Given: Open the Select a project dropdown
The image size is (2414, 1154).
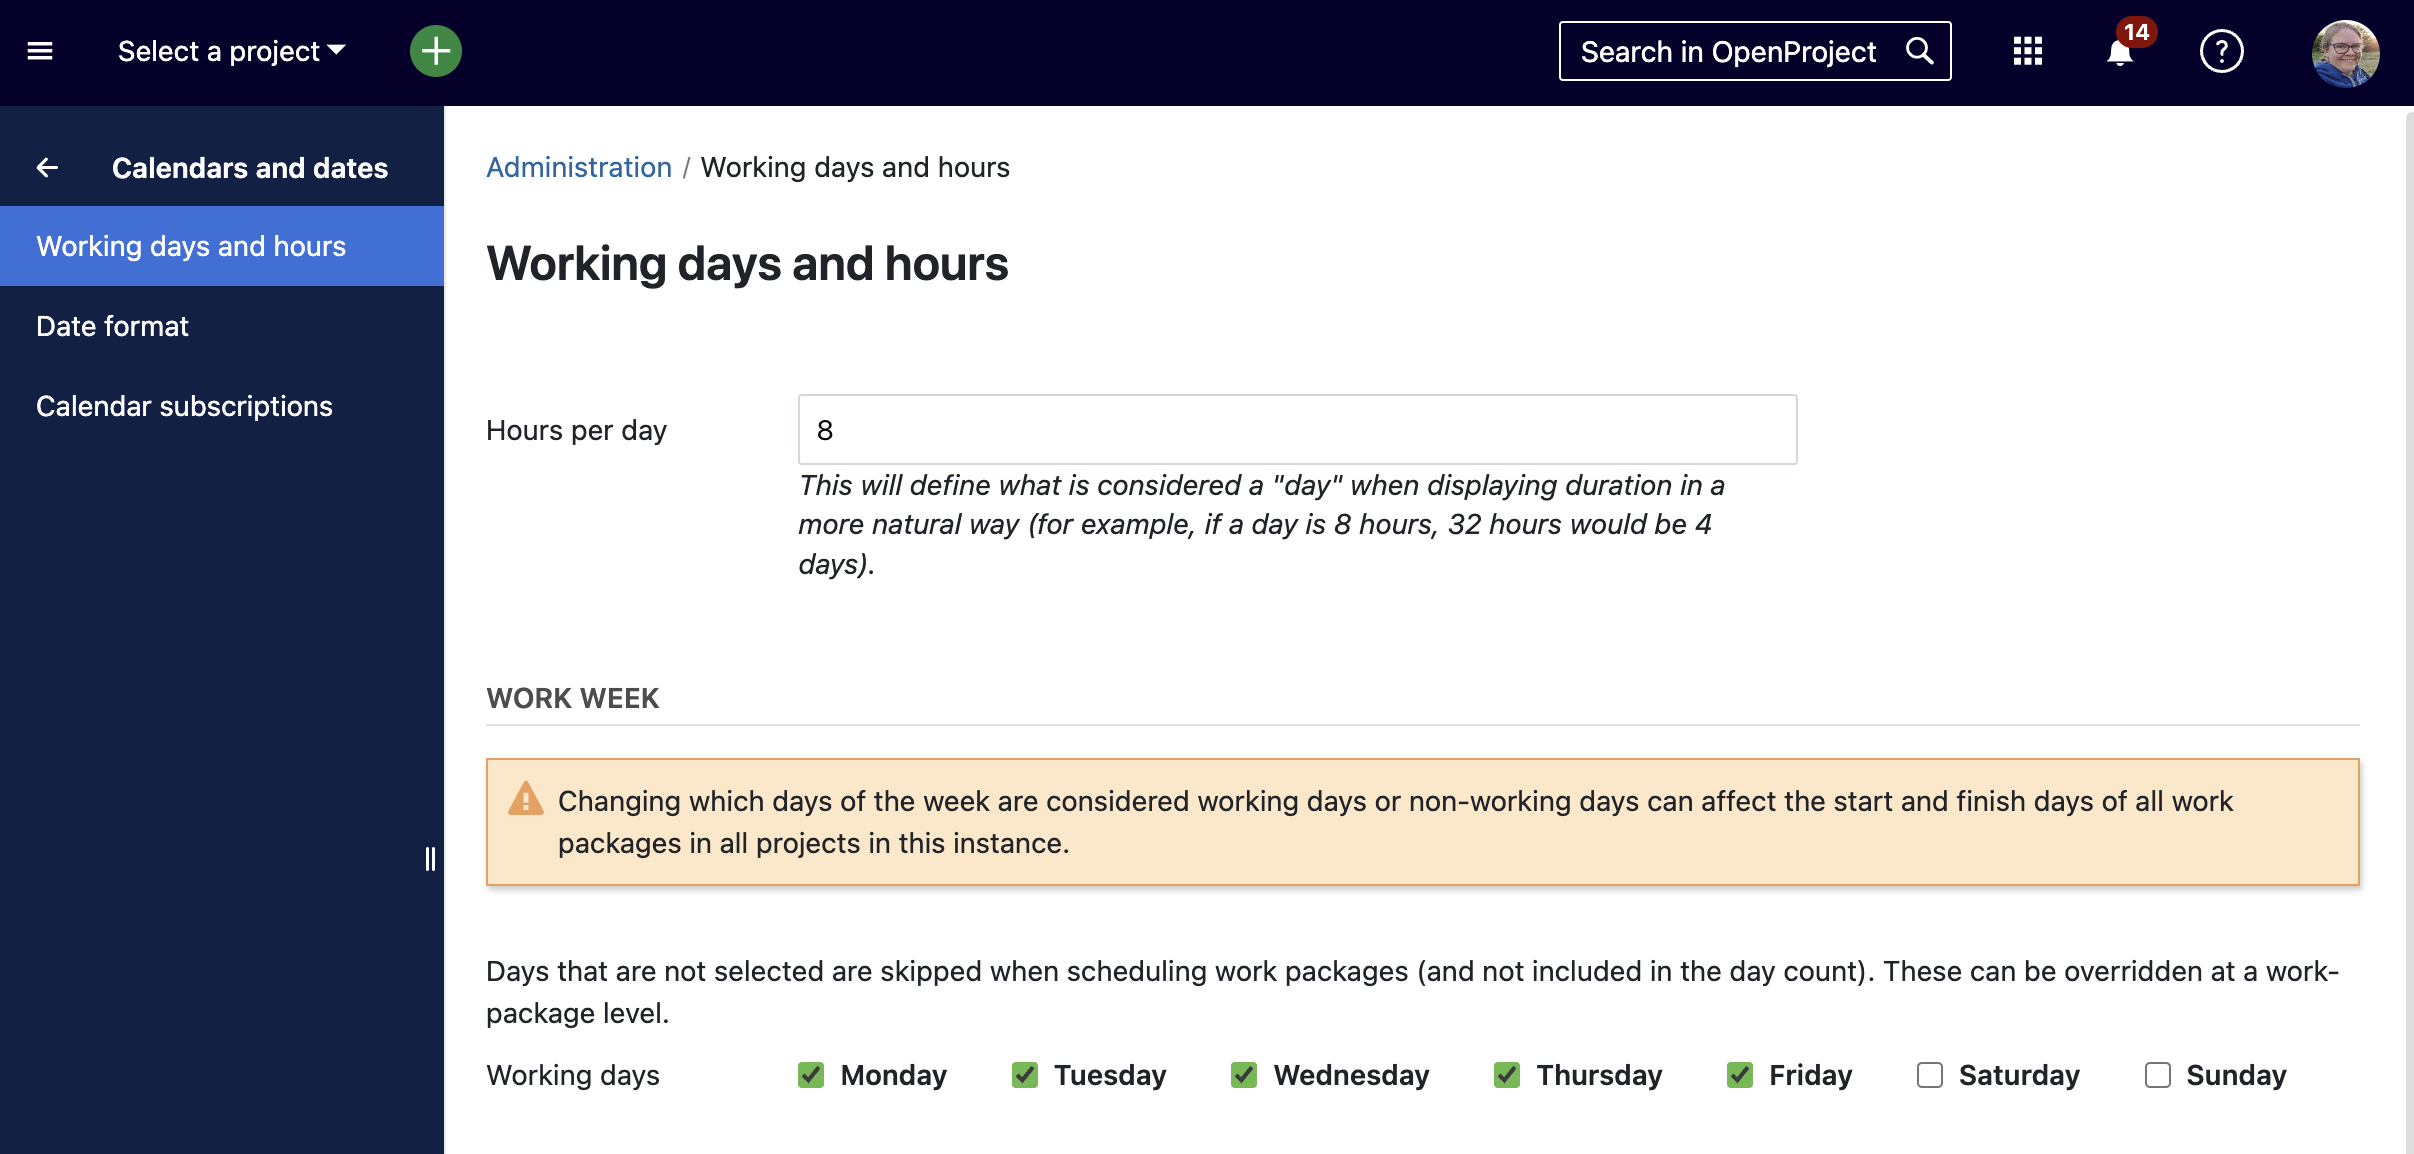Looking at the screenshot, I should tap(231, 49).
